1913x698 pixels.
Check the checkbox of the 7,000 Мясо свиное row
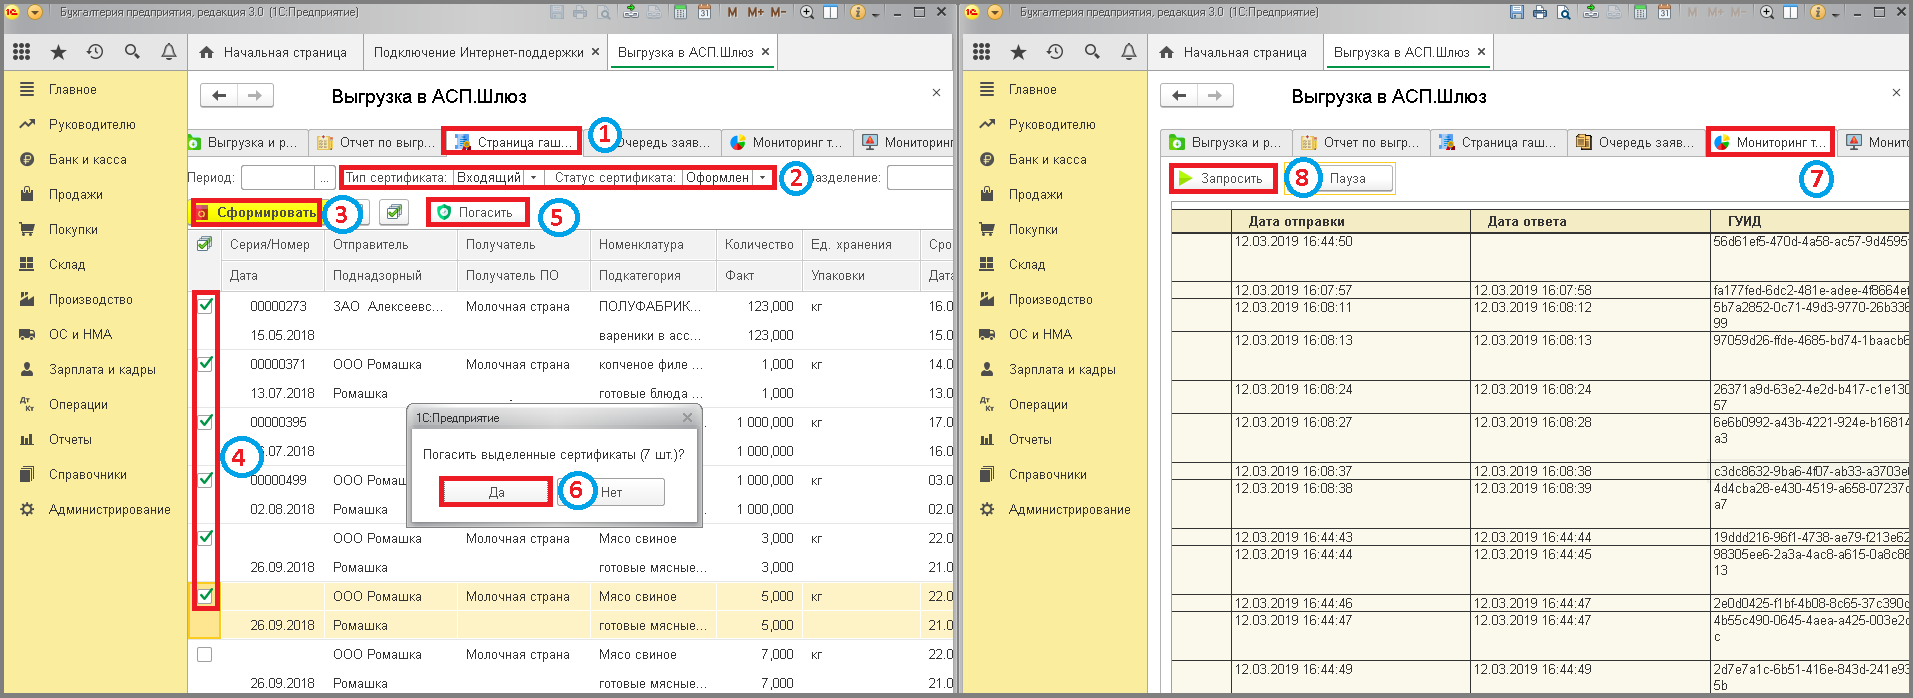[205, 654]
